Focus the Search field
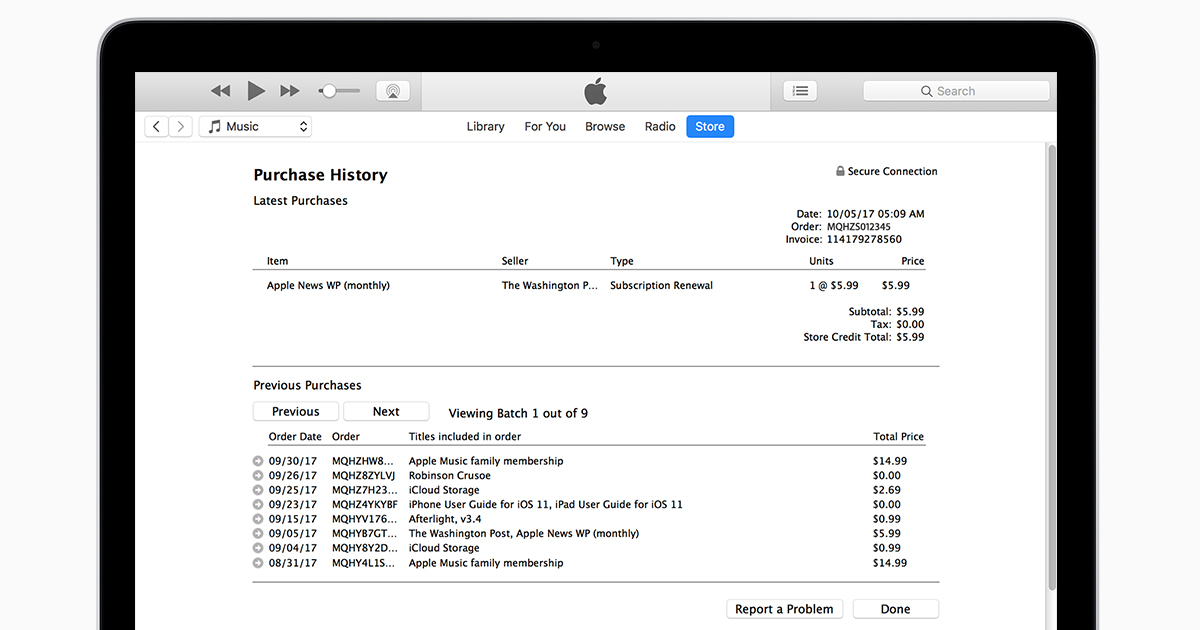 [x=956, y=91]
